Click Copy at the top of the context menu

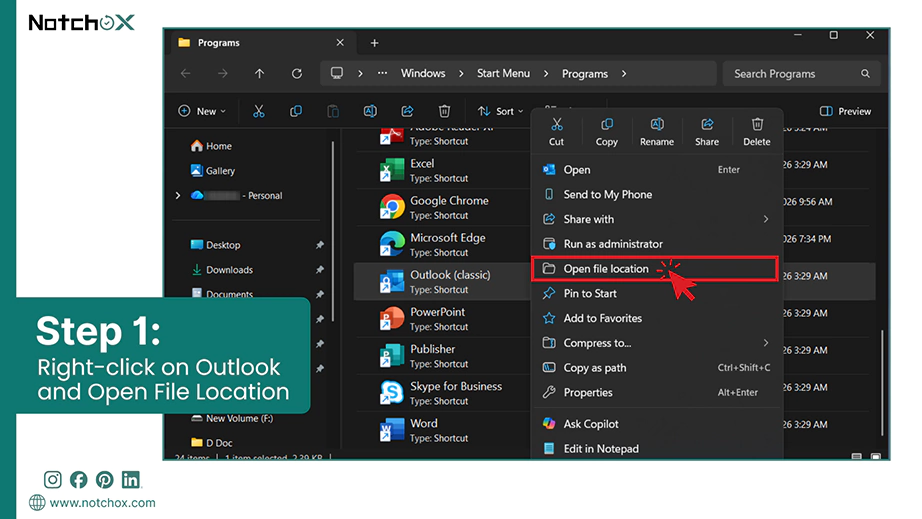tap(606, 132)
